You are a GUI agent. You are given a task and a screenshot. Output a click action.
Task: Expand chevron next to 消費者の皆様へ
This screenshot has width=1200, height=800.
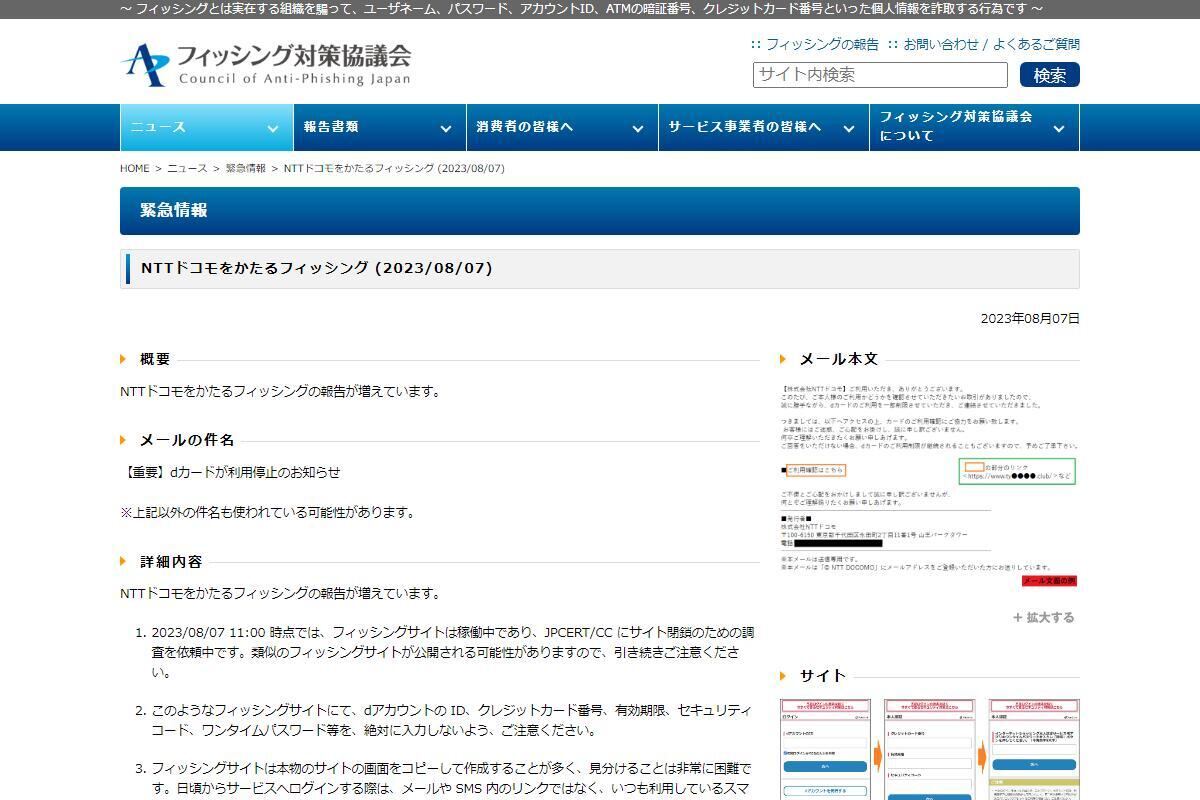(x=637, y=128)
